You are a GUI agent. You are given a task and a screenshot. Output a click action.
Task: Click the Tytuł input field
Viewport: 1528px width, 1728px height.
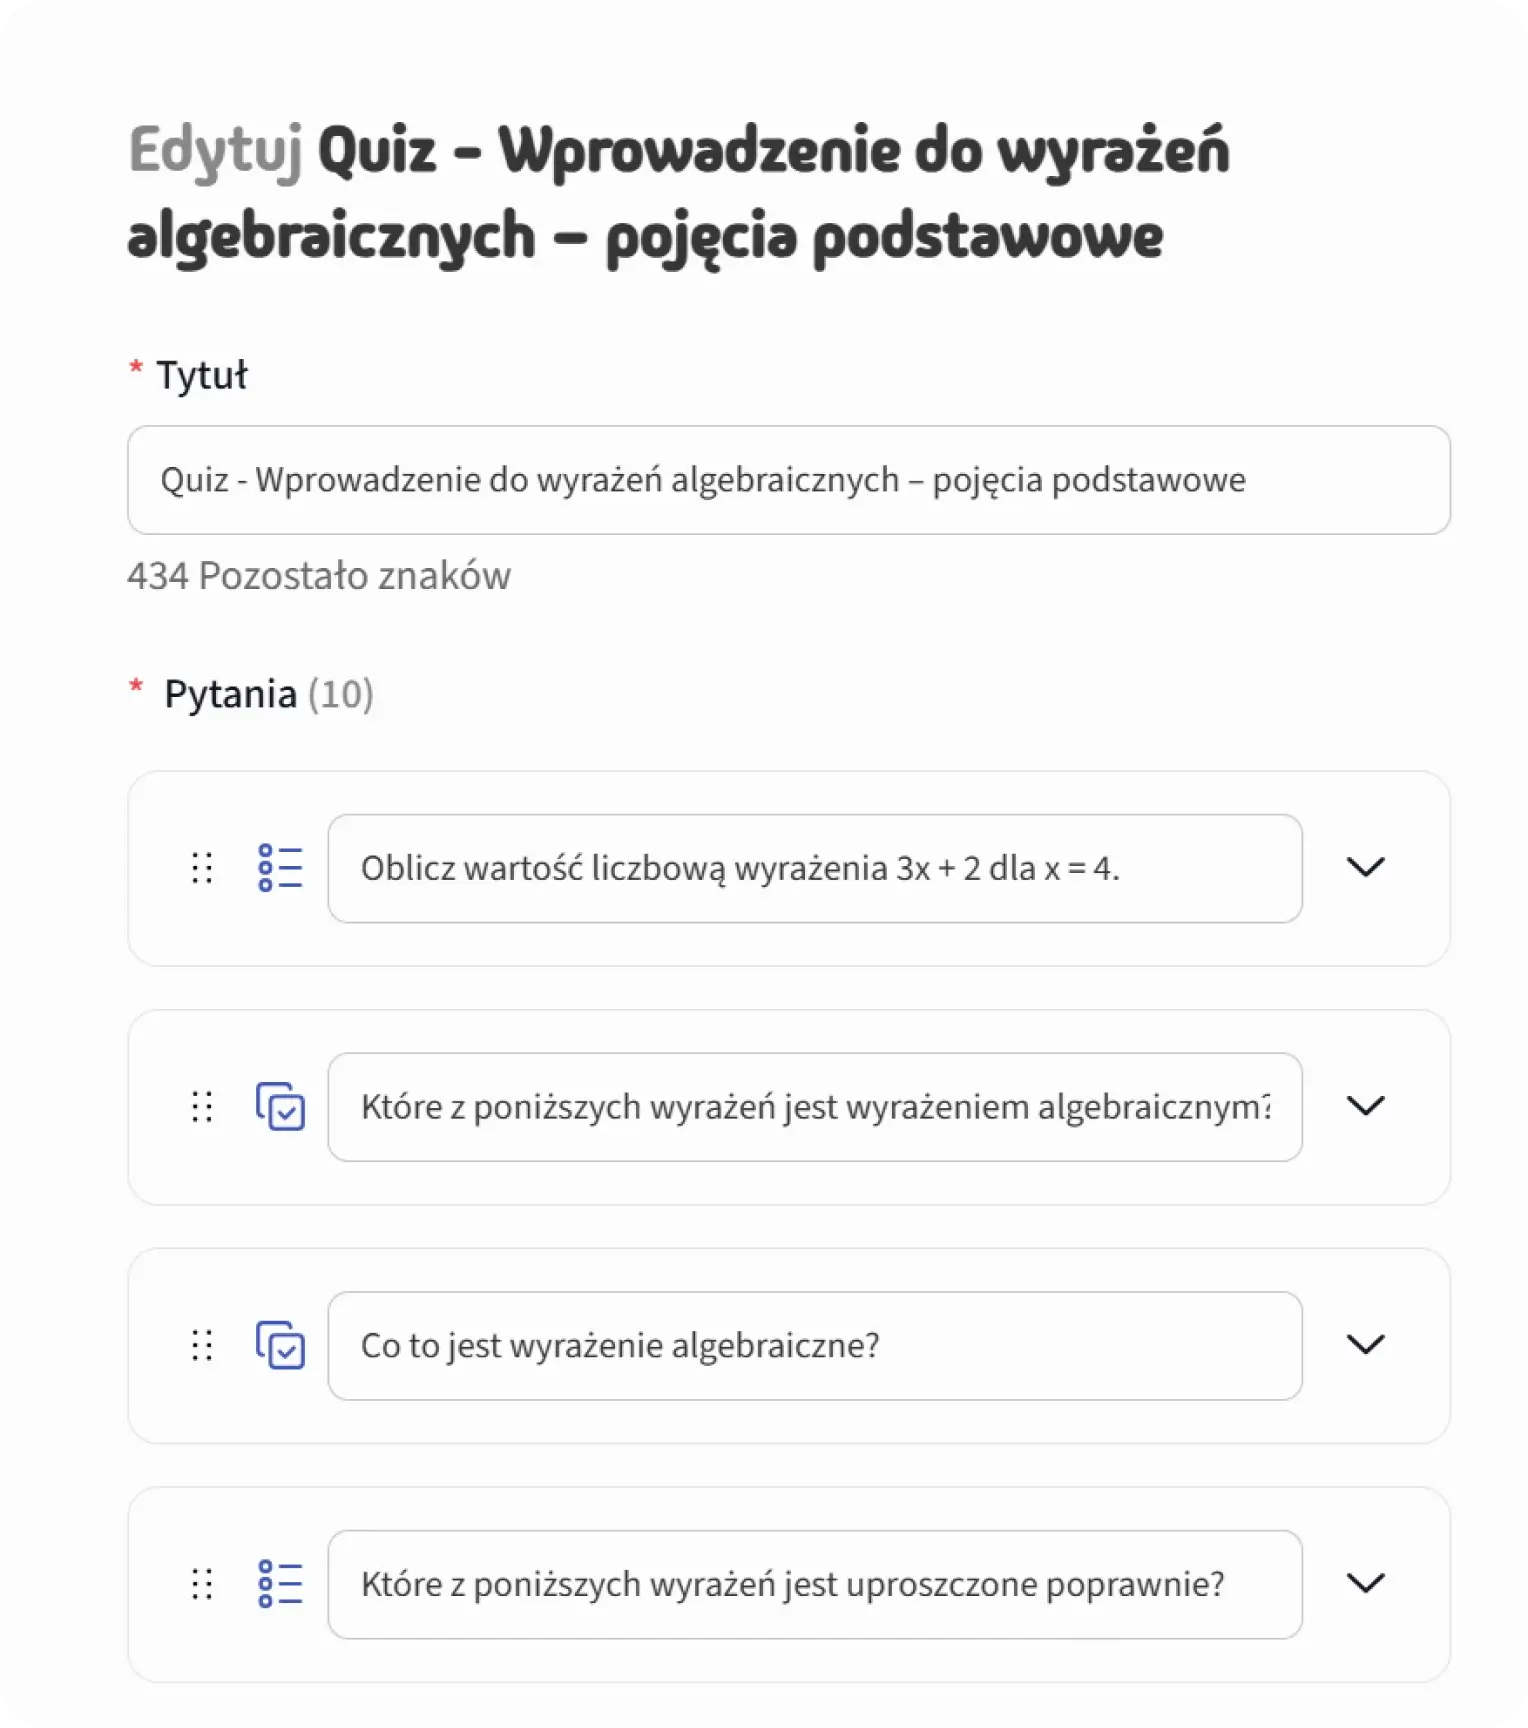click(x=788, y=480)
